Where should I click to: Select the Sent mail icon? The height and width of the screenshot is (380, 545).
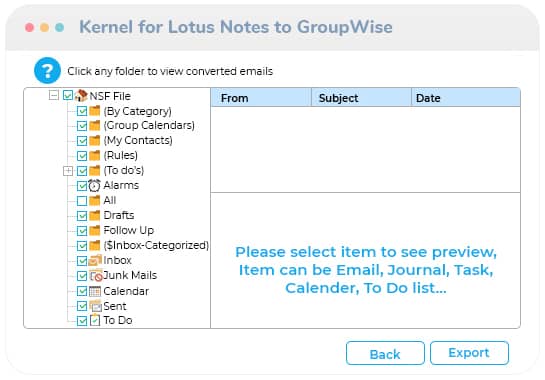pyautogui.click(x=95, y=306)
